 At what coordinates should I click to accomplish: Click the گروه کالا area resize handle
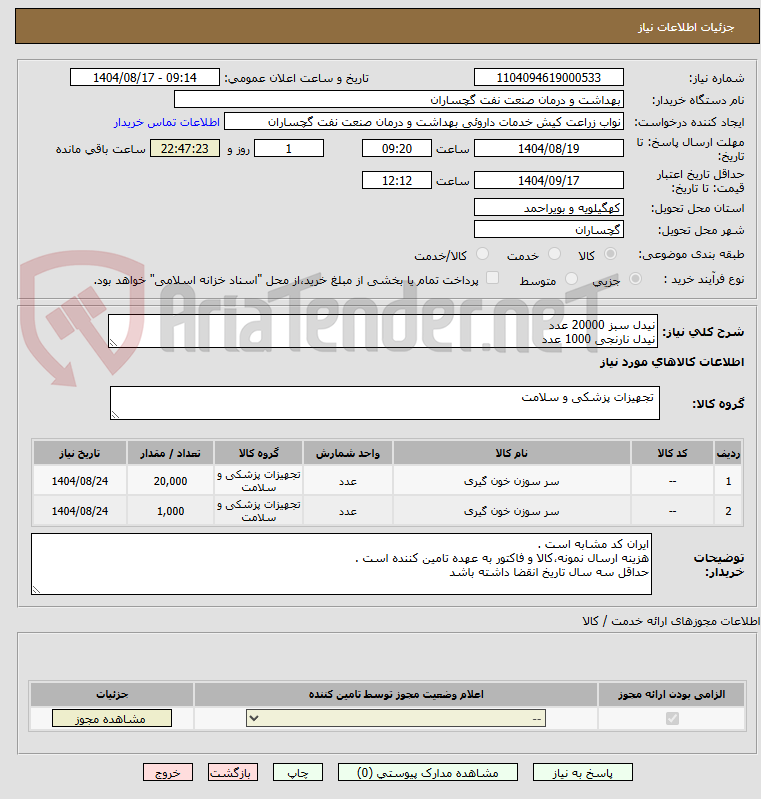point(116,415)
